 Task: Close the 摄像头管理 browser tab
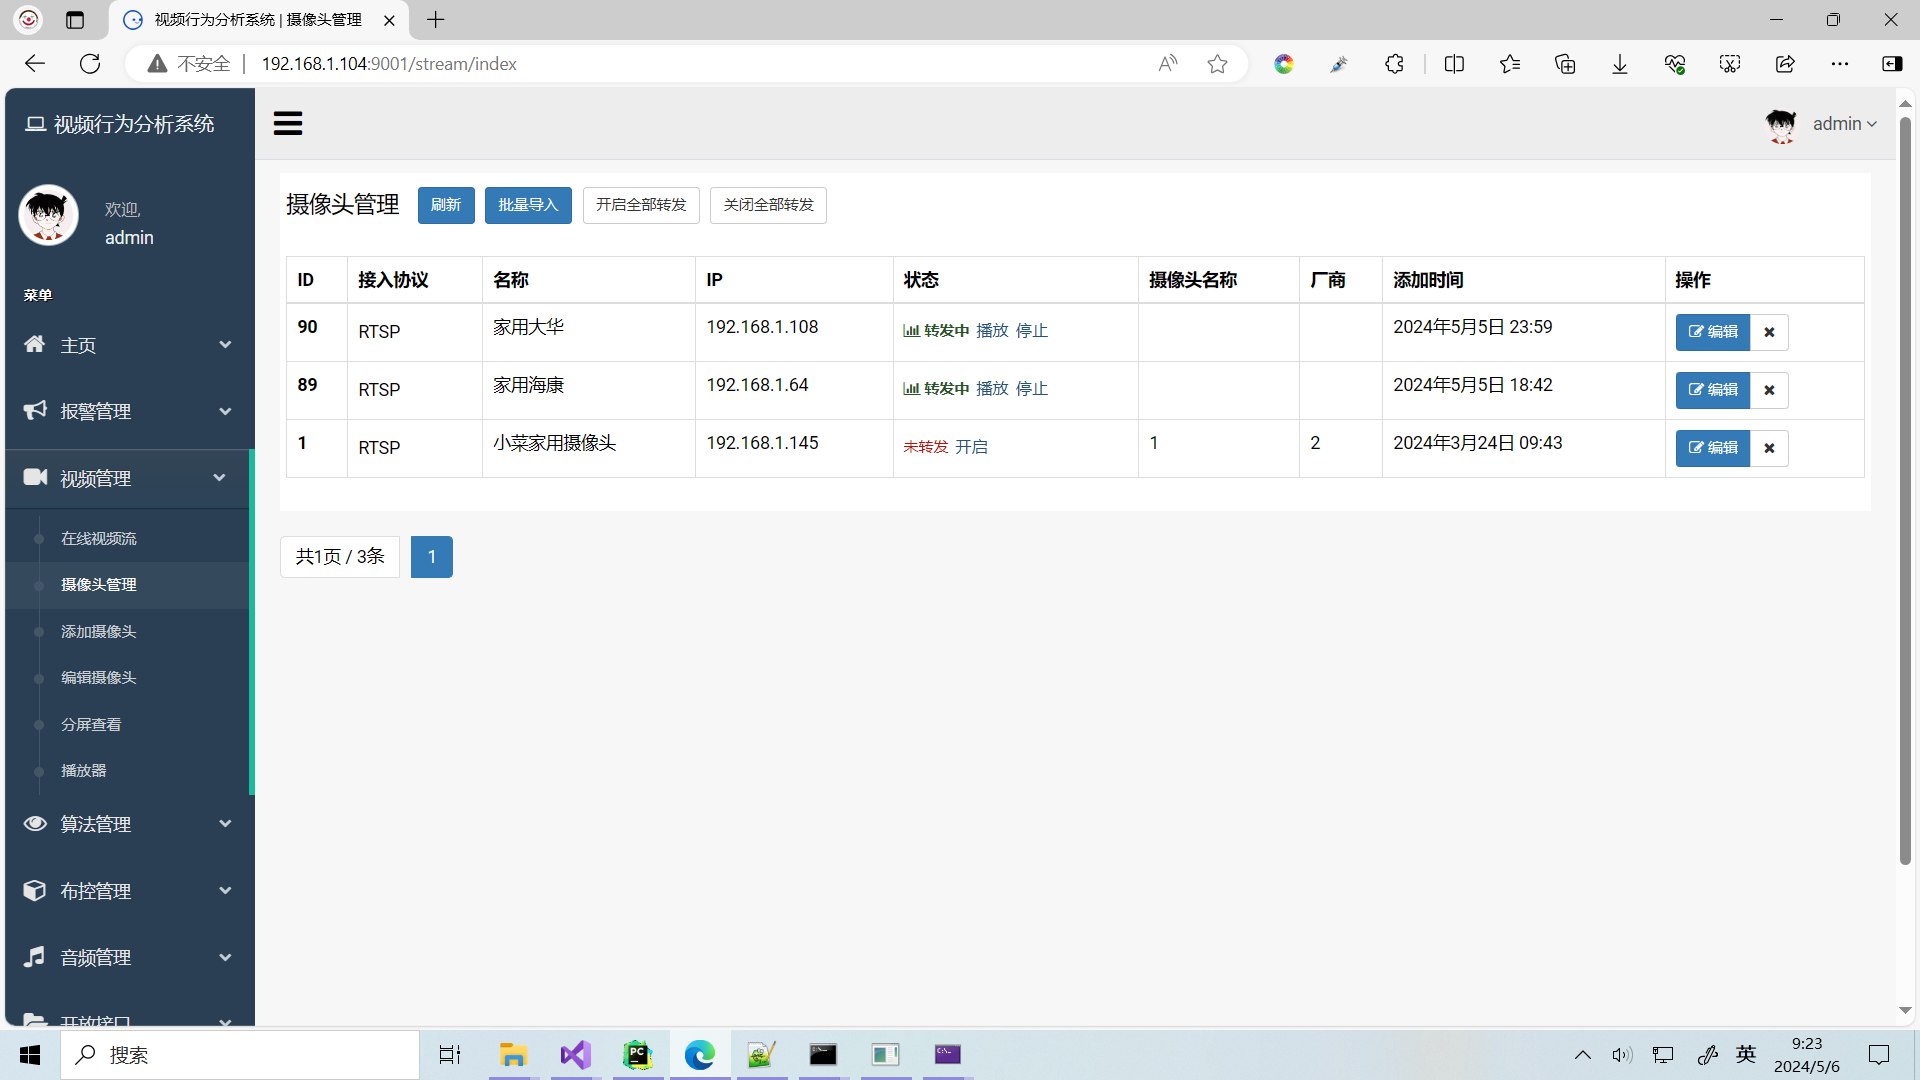tap(390, 20)
